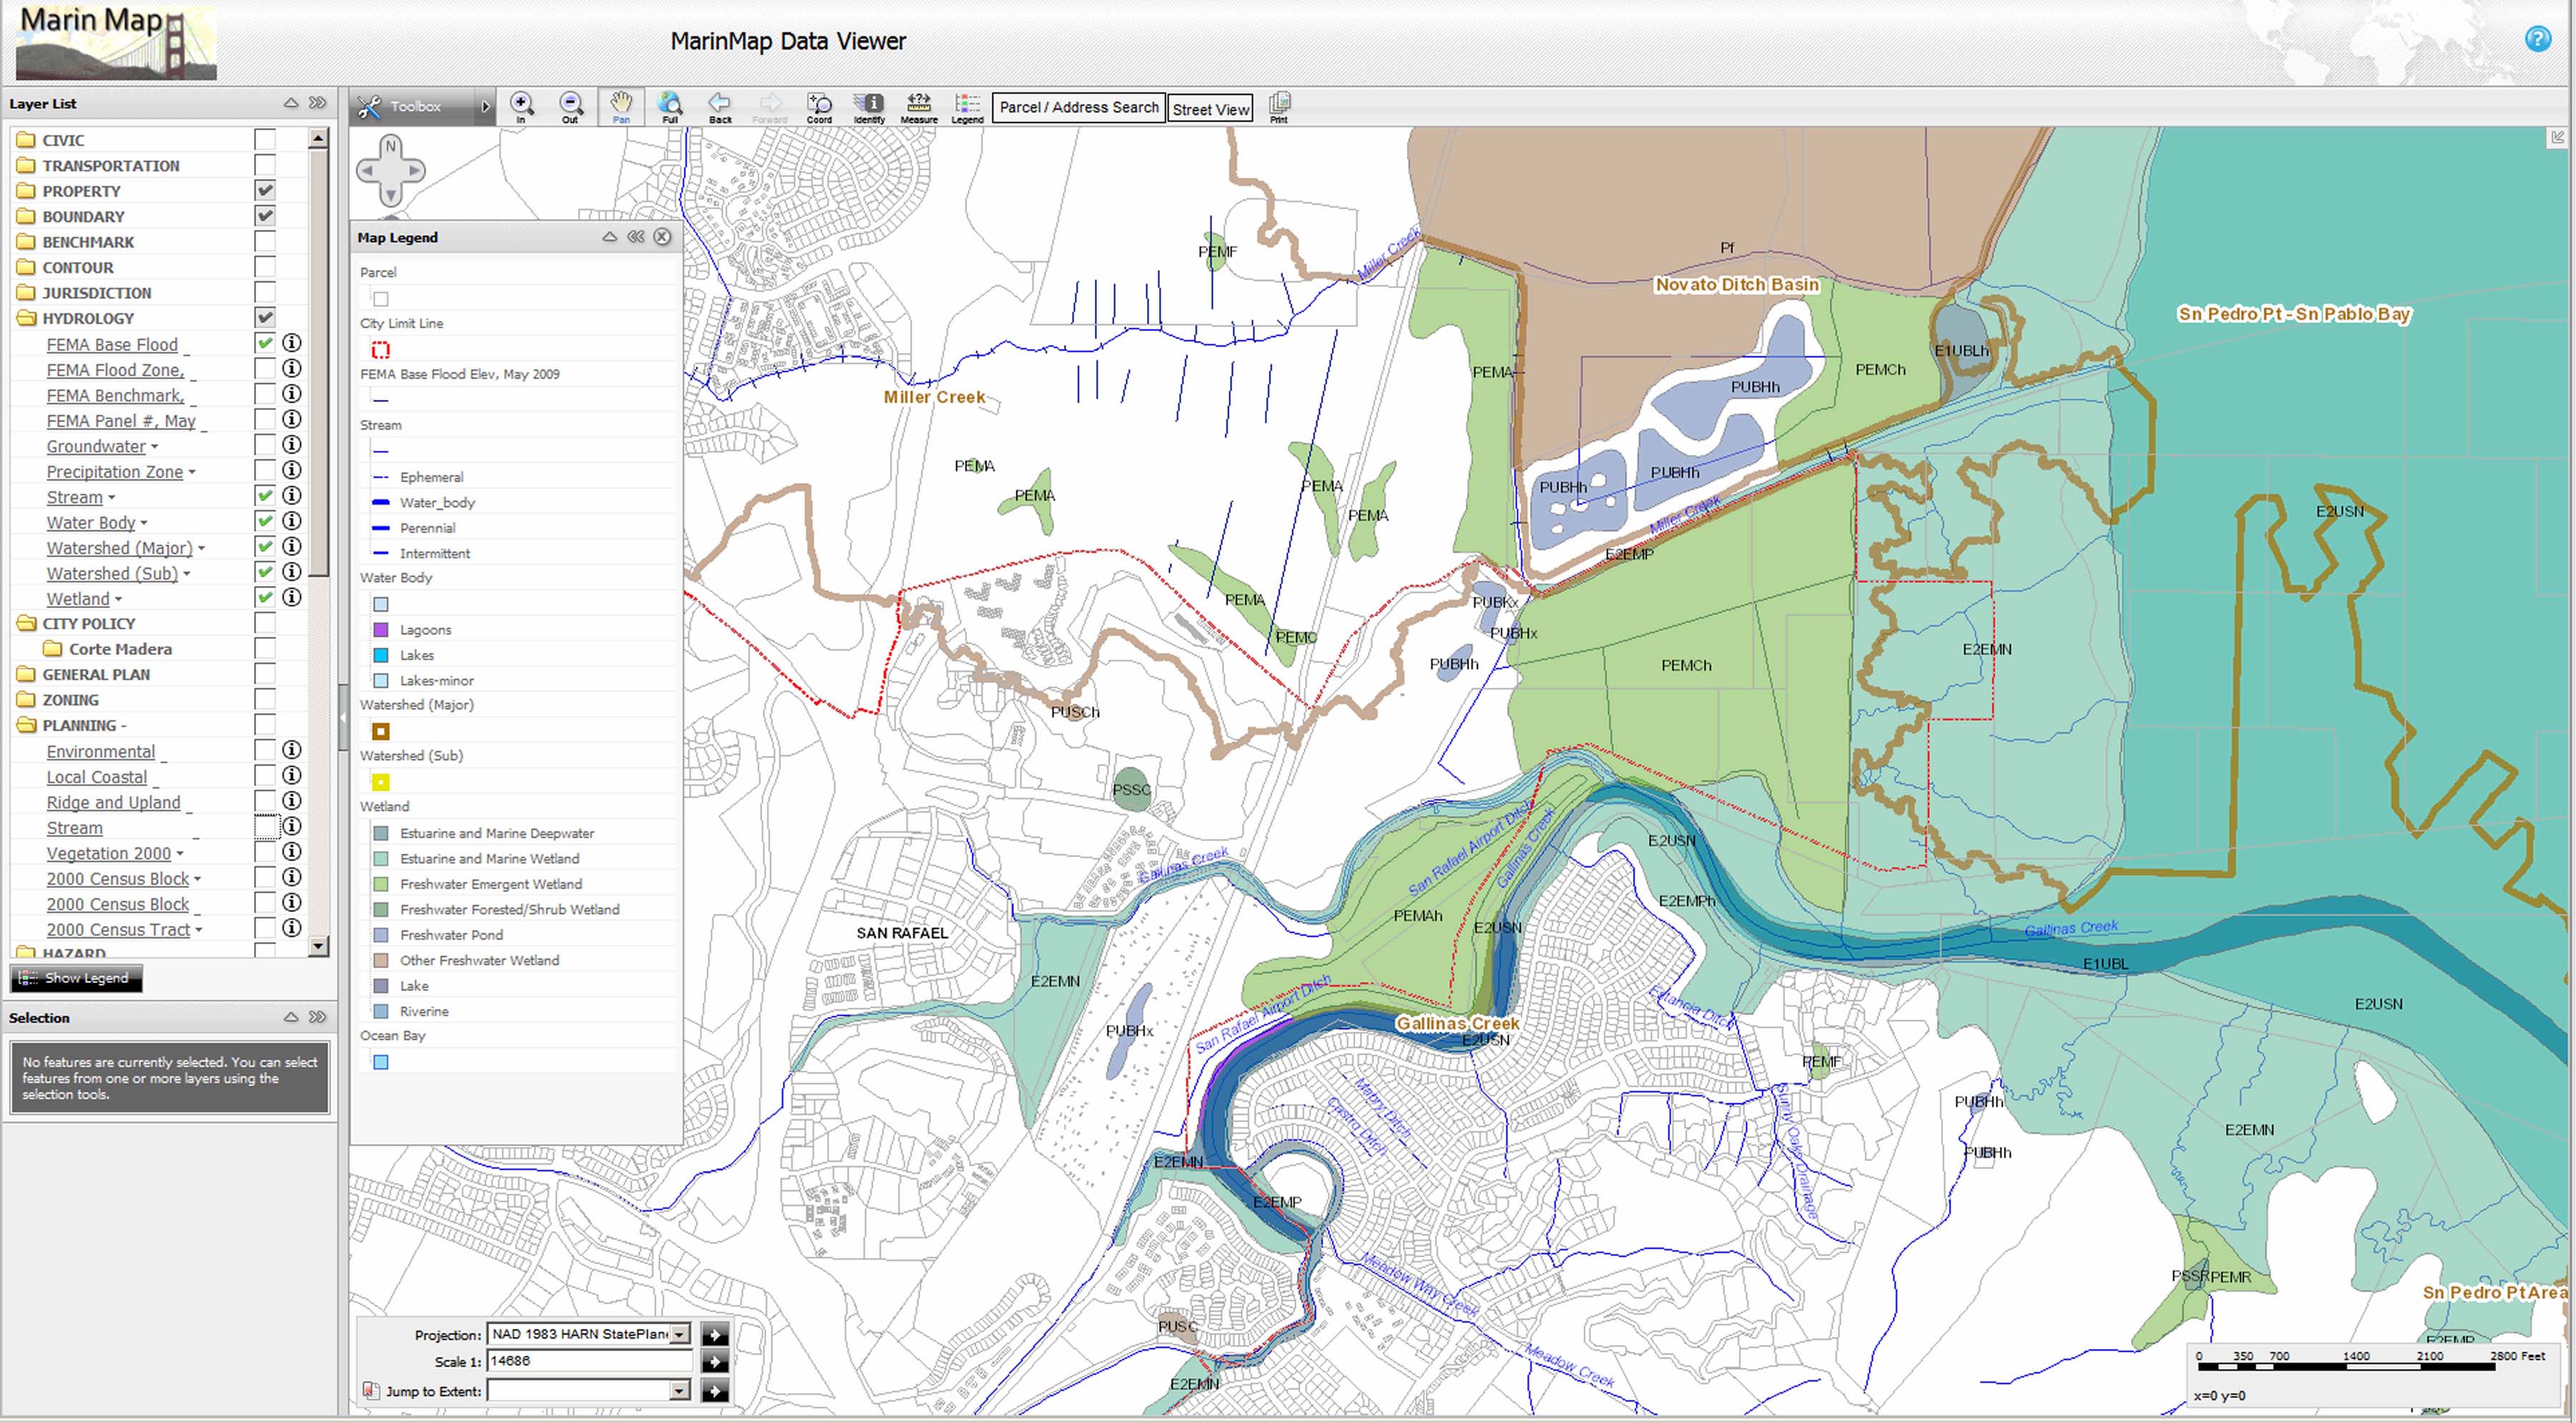Open the Measure tool
Image resolution: width=2576 pixels, height=1423 pixels.
click(918, 105)
